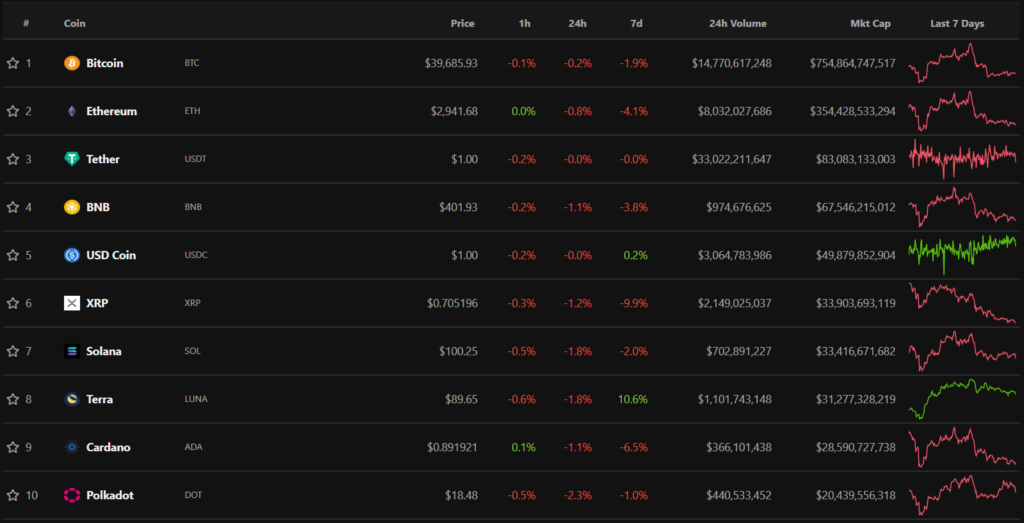Click the XRP logo icon
Image resolution: width=1024 pixels, height=523 pixels.
(x=72, y=303)
